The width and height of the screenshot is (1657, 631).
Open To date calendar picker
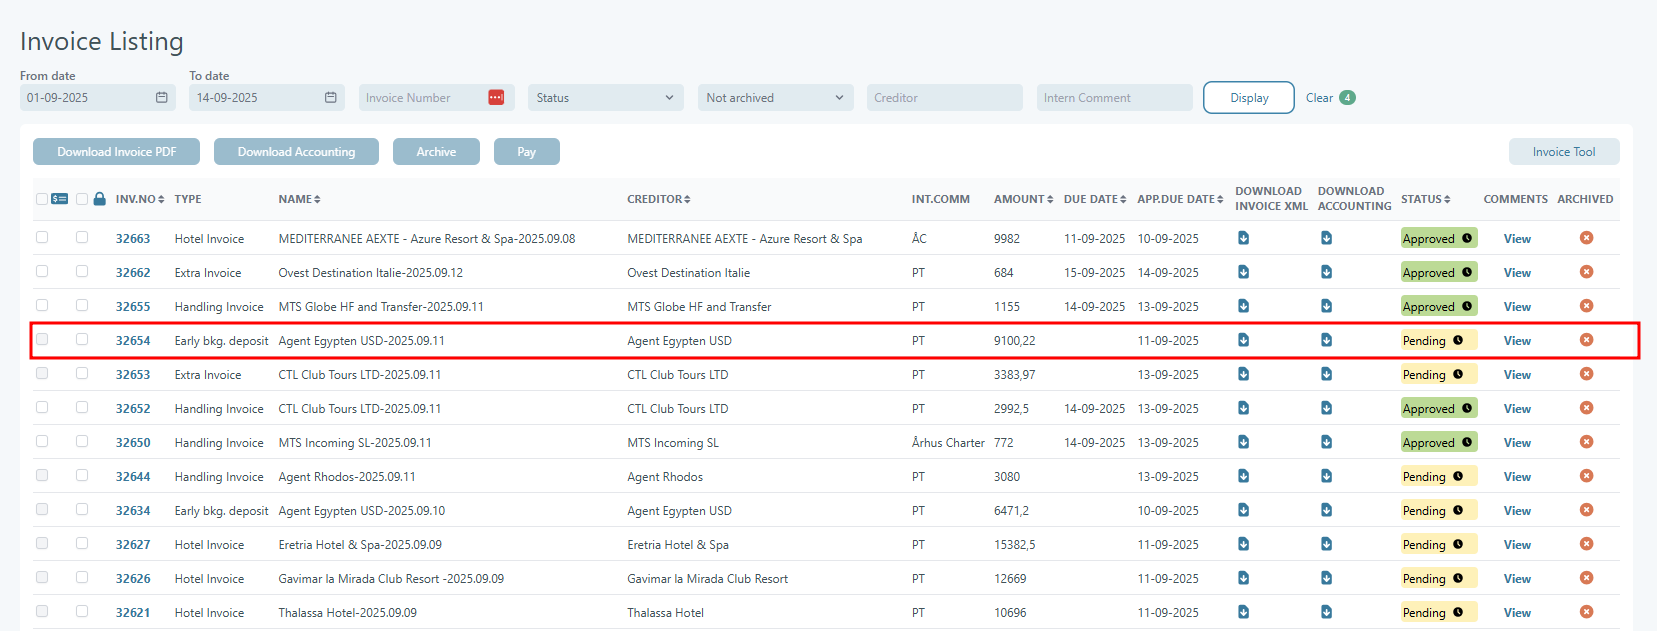coord(331,98)
